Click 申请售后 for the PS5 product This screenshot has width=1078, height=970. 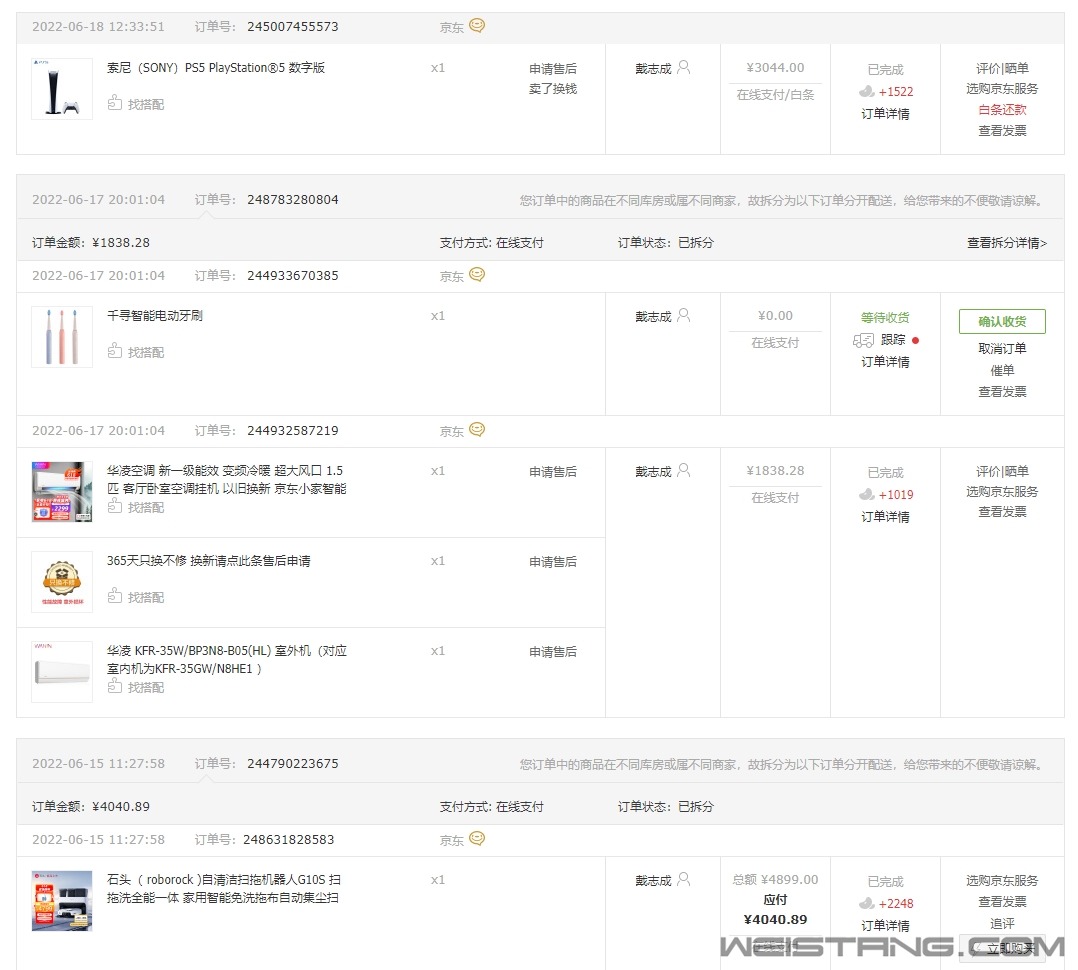[553, 69]
